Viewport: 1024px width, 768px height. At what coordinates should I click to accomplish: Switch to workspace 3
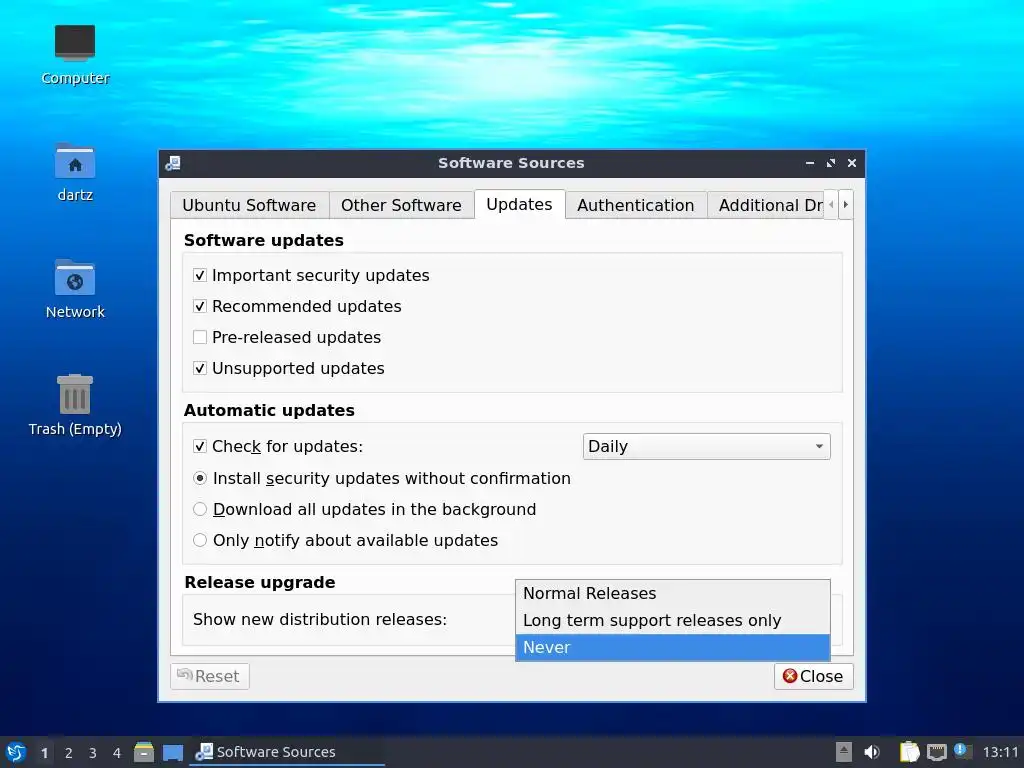(x=93, y=753)
